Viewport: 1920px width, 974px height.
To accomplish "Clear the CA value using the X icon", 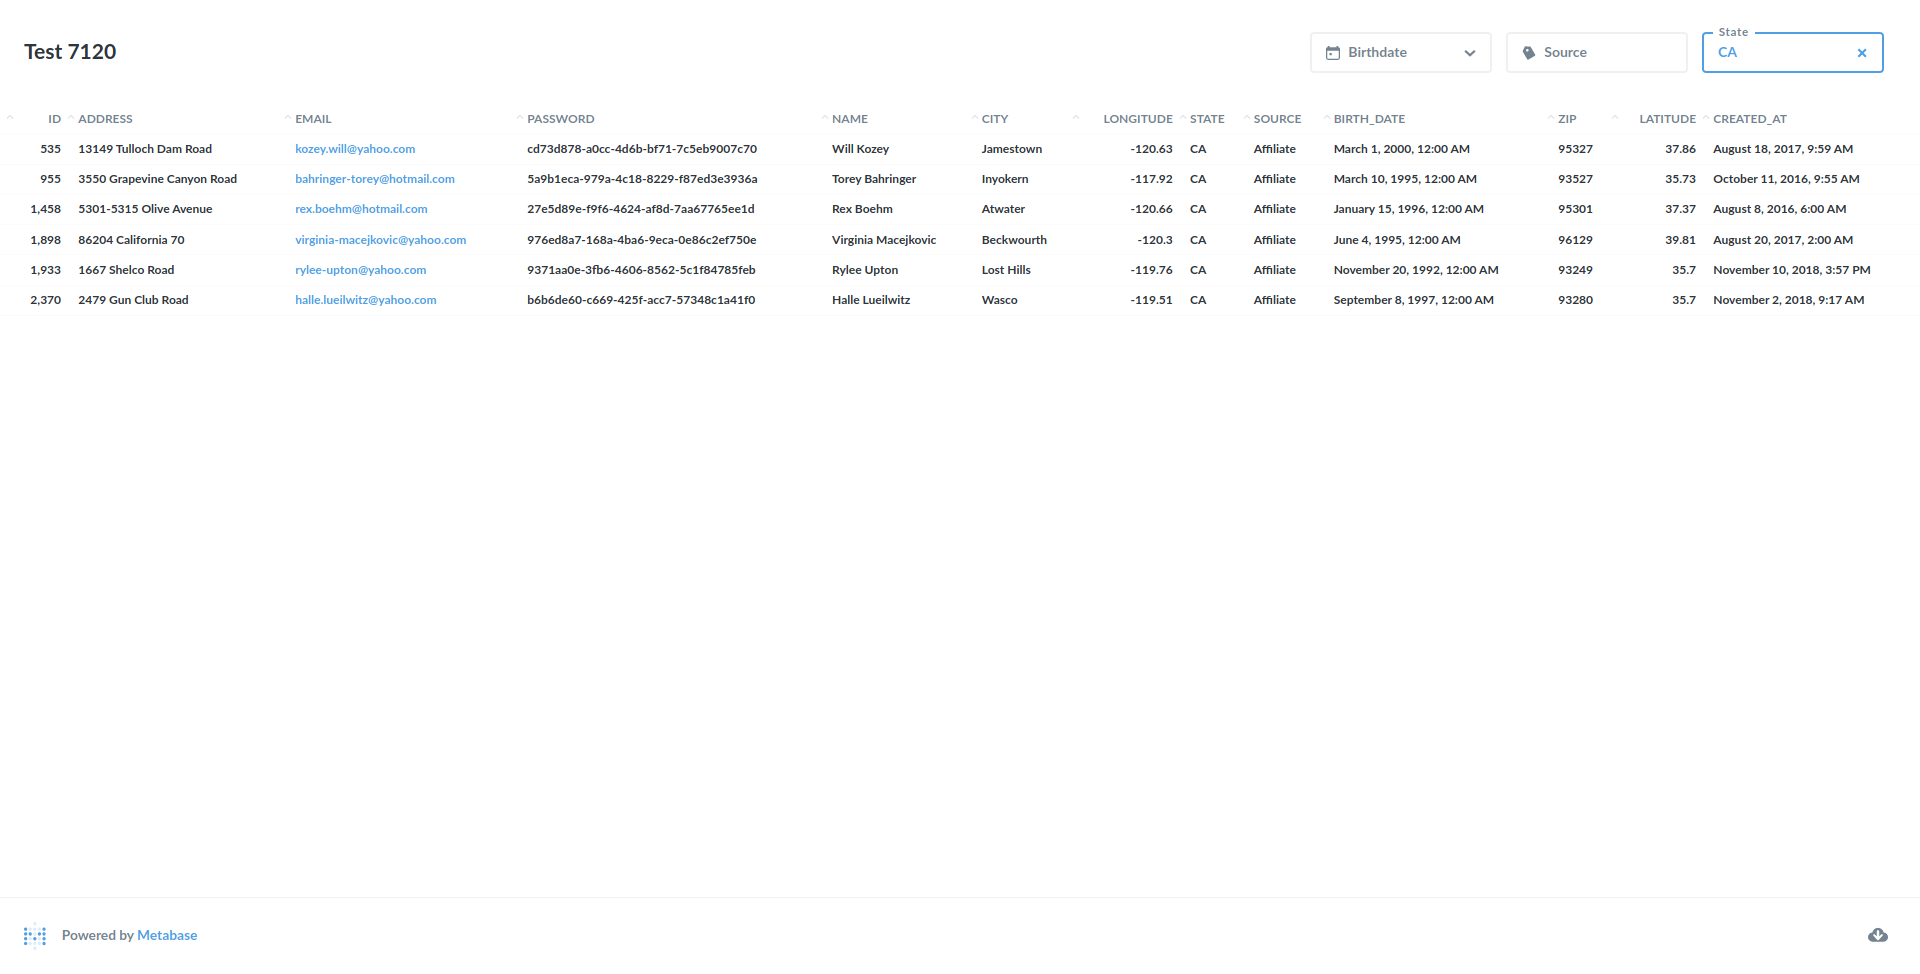I will tap(1862, 53).
